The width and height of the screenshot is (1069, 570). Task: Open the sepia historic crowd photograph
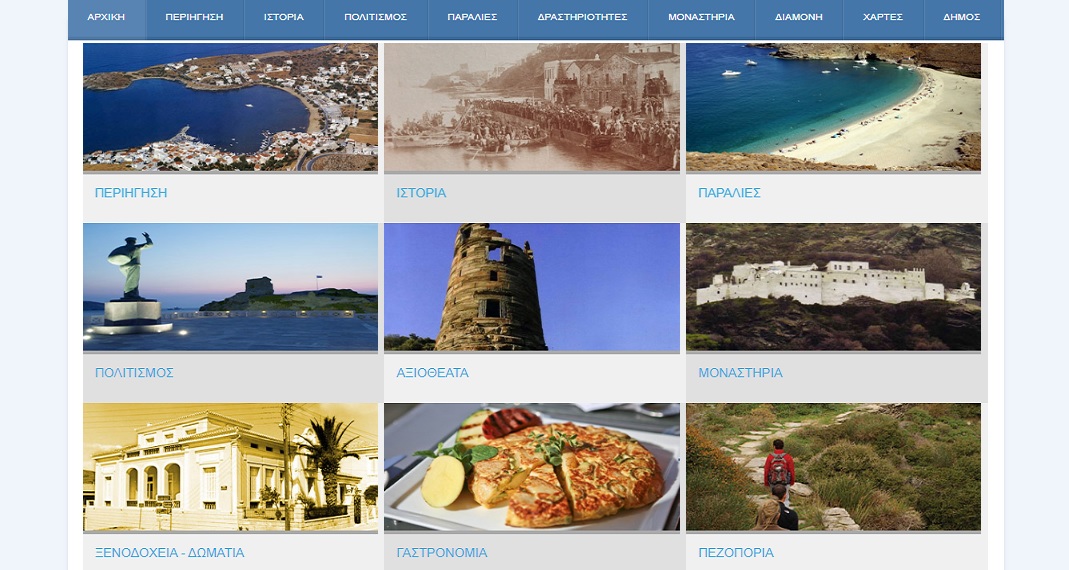pyautogui.click(x=531, y=107)
